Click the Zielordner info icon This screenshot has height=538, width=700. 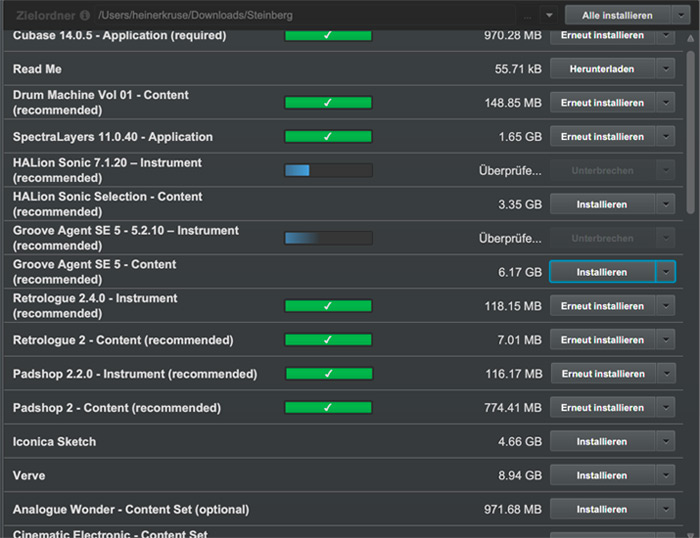85,15
